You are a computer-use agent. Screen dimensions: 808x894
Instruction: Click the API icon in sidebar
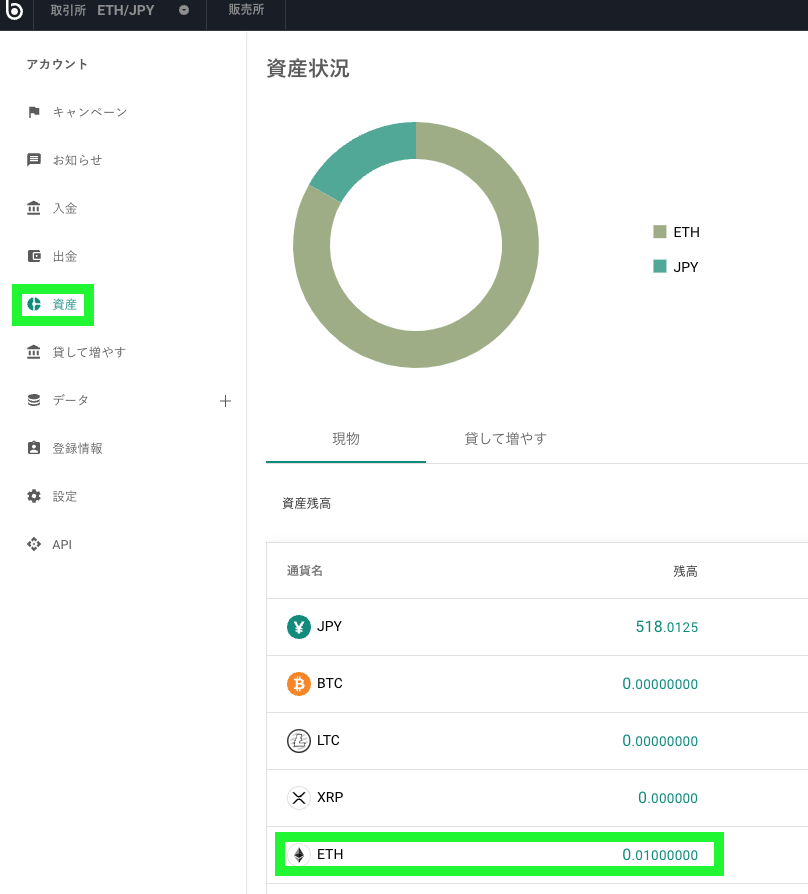click(34, 544)
